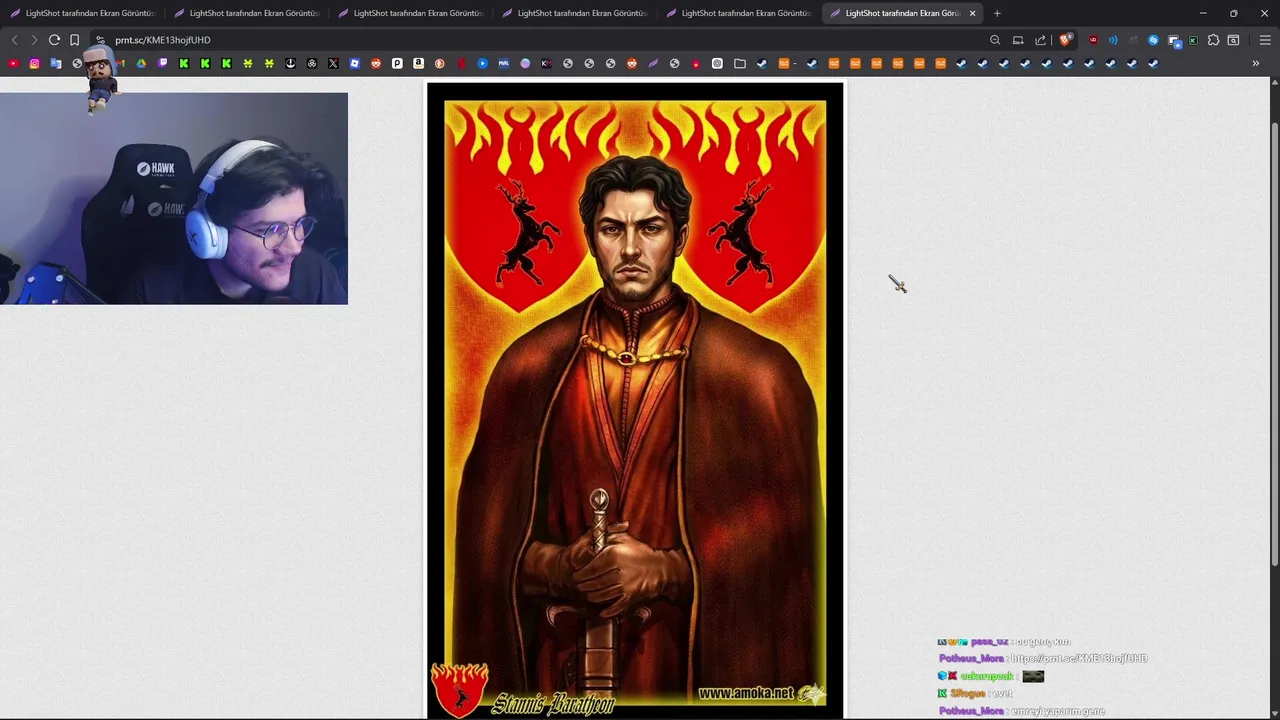Click the share page icon in toolbar
1280x720 pixels.
tap(1040, 40)
